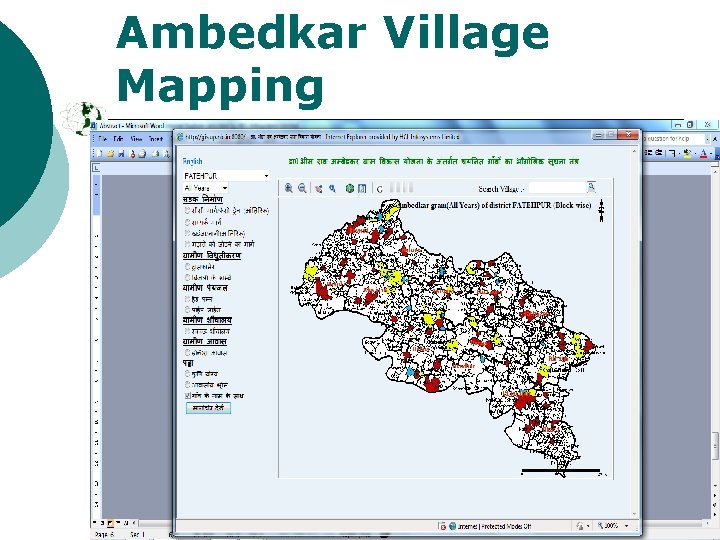Open the Font Color dropdown arrow in Word
The width and height of the screenshot is (720, 540).
(710, 154)
